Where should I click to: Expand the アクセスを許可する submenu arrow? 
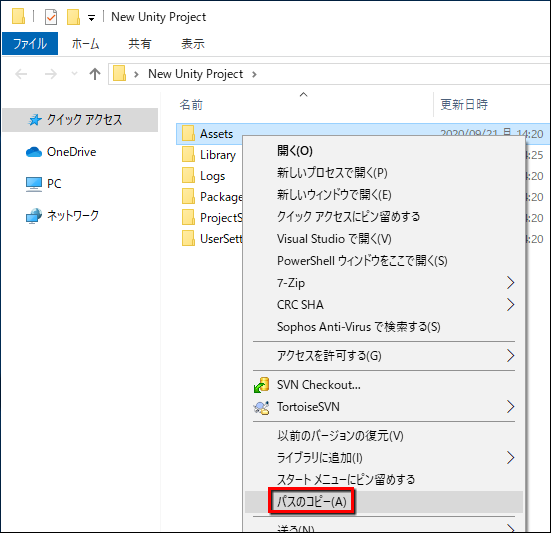click(511, 356)
